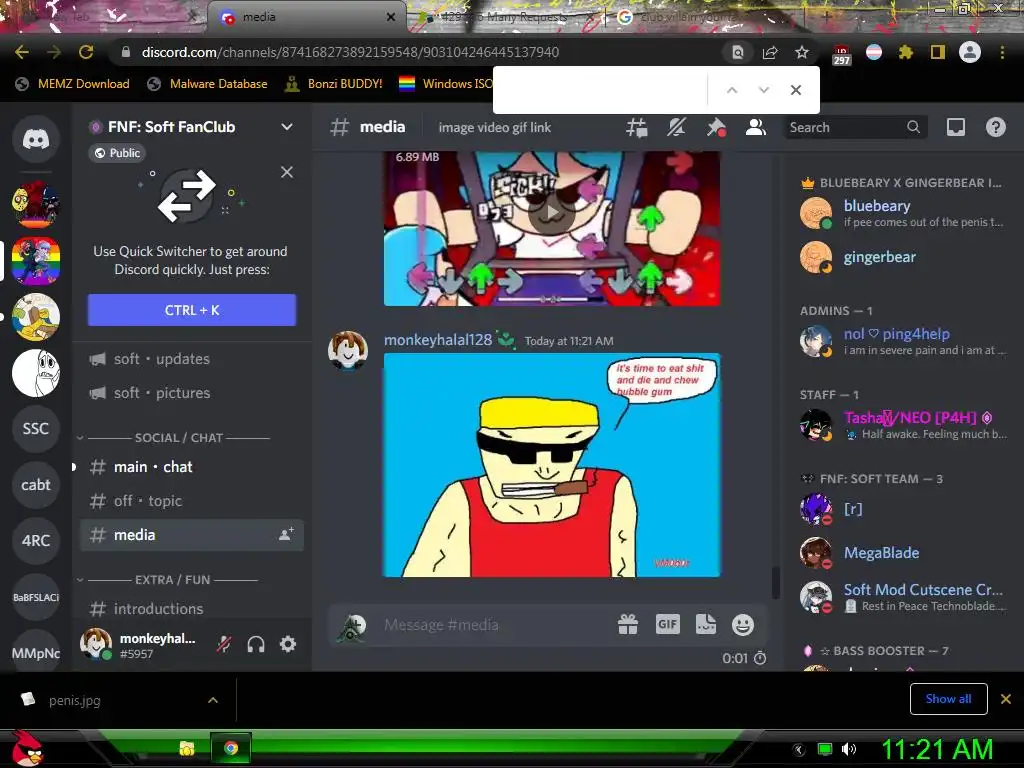1024x768 pixels.
Task: Open nol ♡ ping4help member profile
Action: click(x=903, y=341)
